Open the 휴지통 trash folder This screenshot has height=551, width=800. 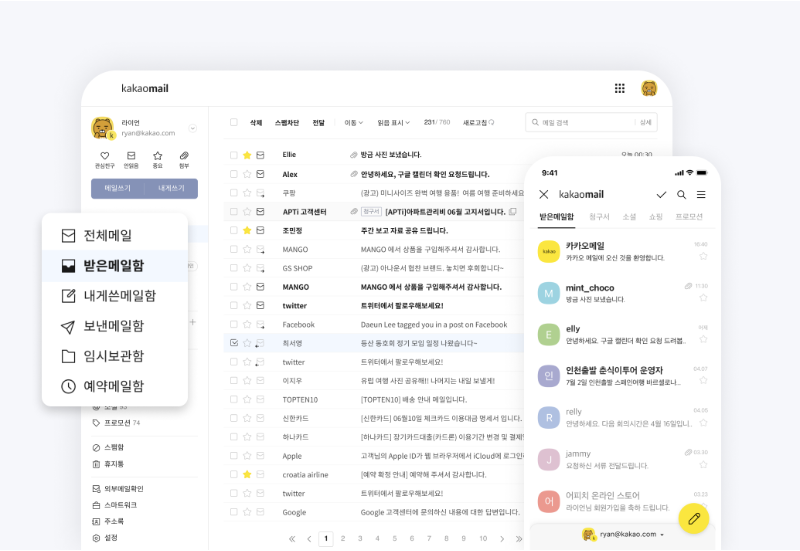[x=108, y=464]
